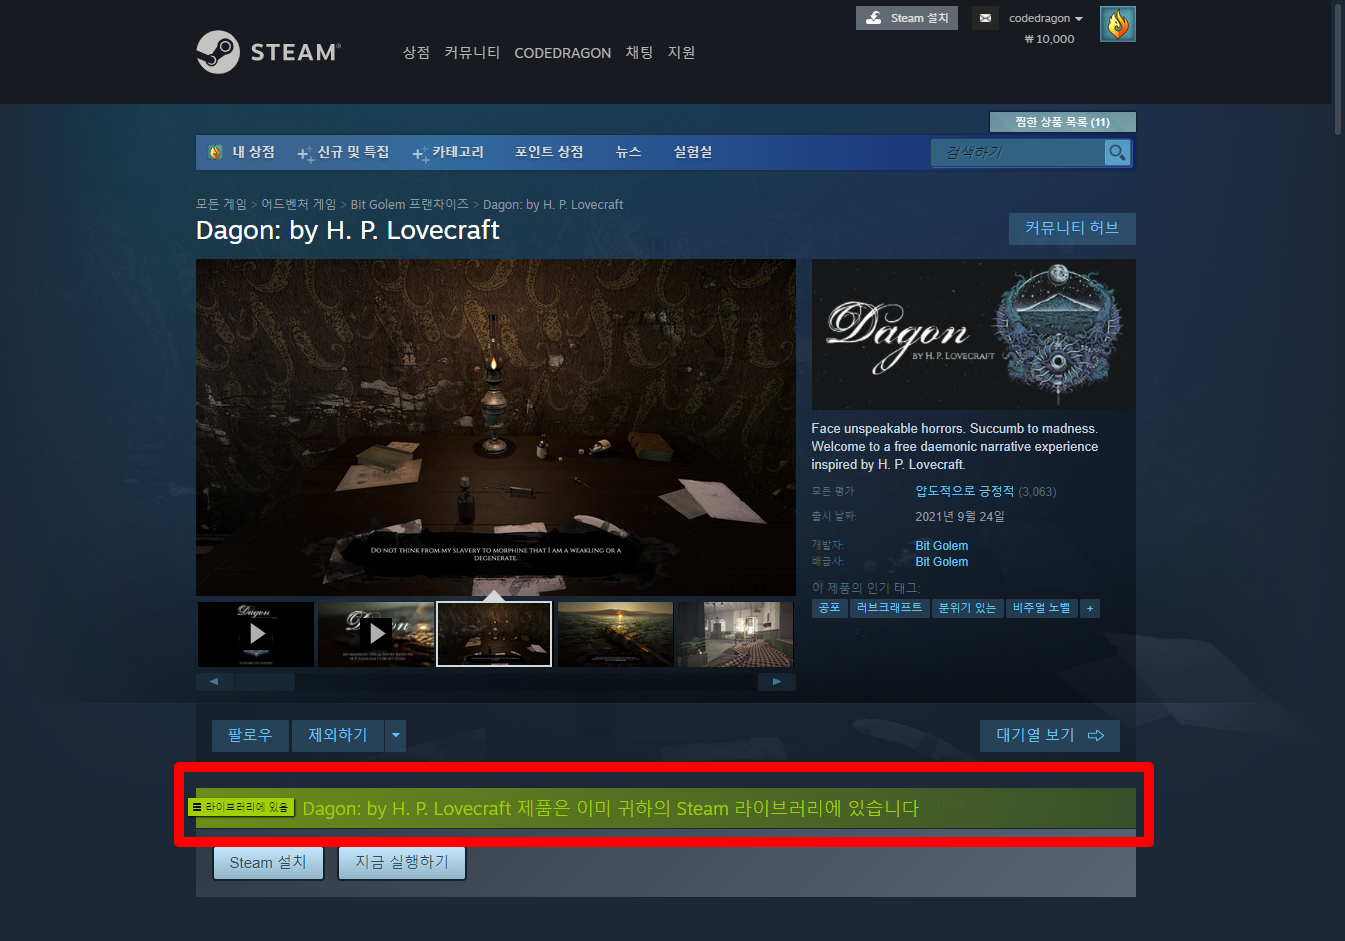Open the 내 상점 store menu
The width and height of the screenshot is (1345, 941).
tap(253, 152)
